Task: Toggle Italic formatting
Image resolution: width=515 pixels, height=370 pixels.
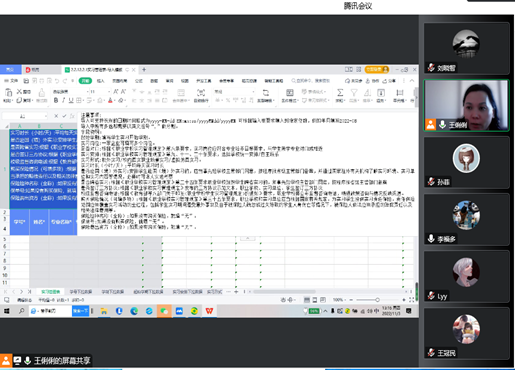Action: coord(63,100)
